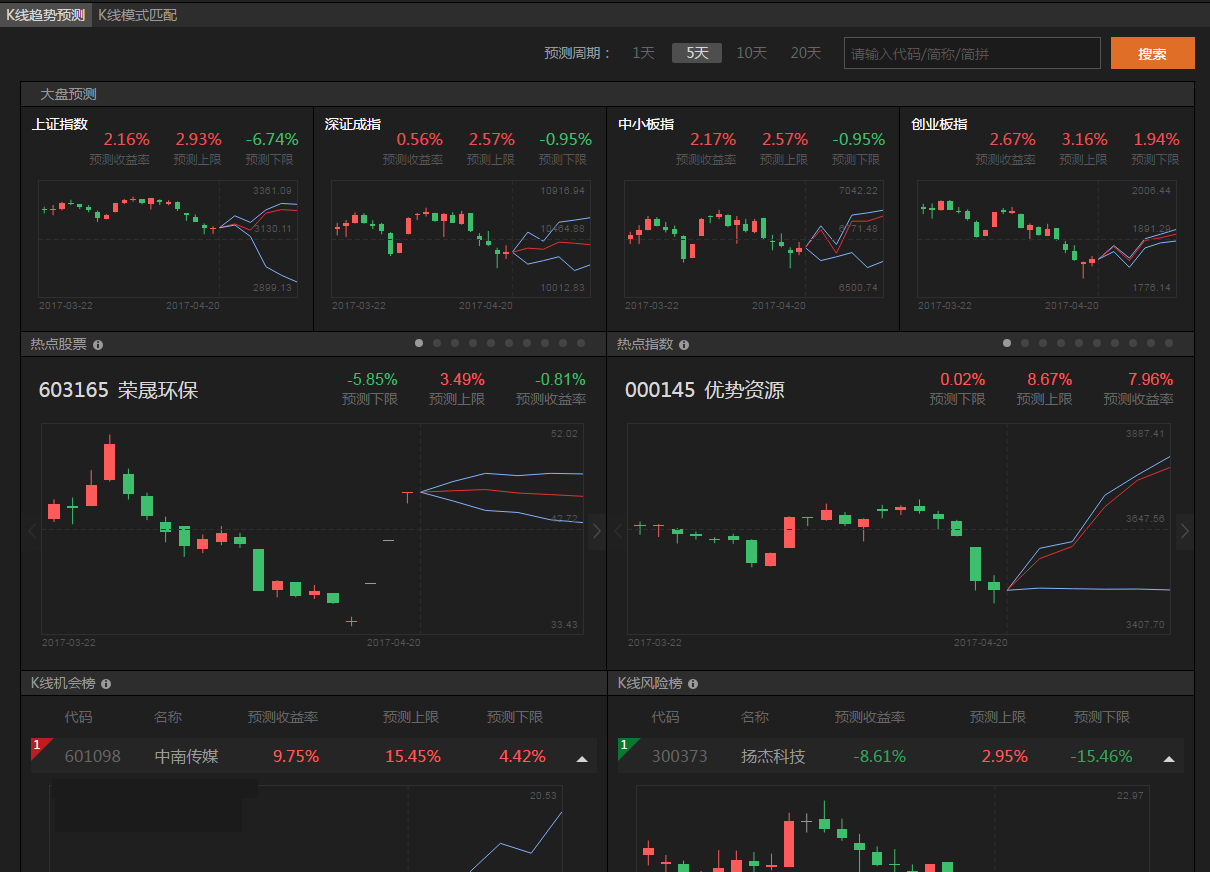Click 中南传媒 9.75% predicted return

[x=296, y=757]
